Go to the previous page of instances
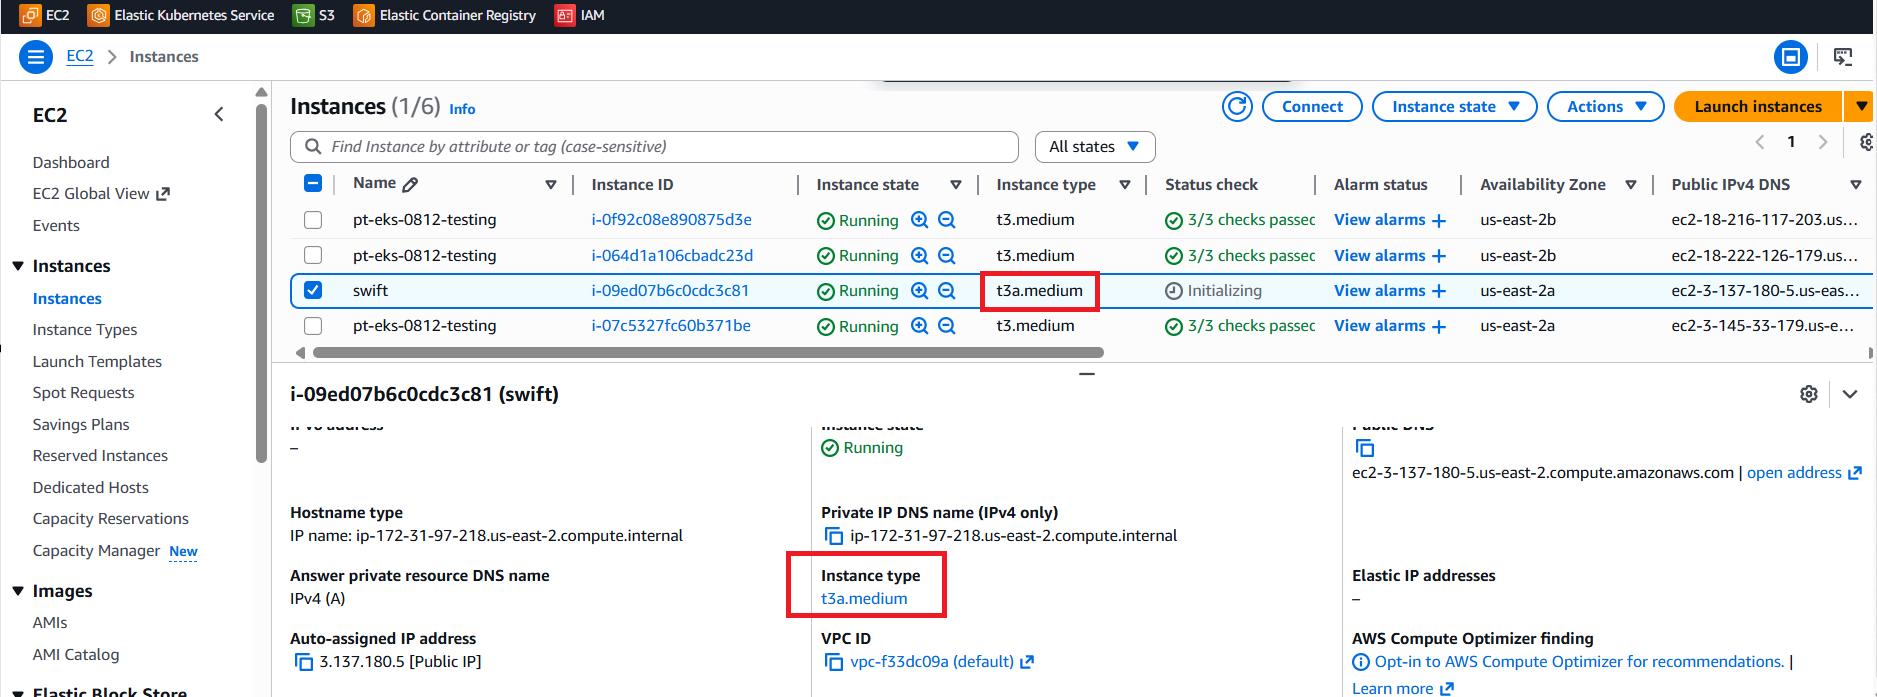Screen dimensions: 1877x697 1760,142
